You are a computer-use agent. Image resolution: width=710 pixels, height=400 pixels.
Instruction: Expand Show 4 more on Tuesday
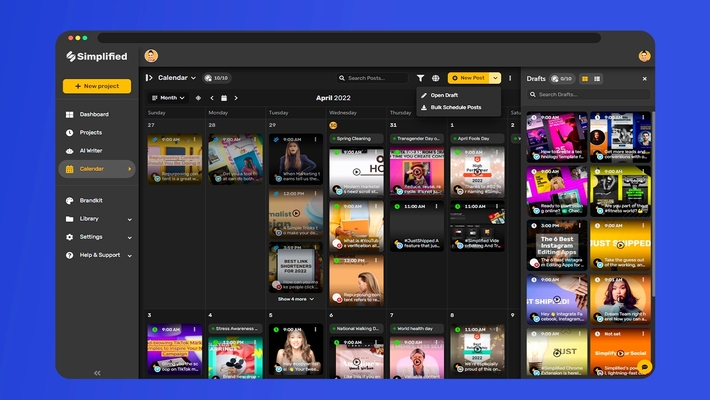[296, 299]
